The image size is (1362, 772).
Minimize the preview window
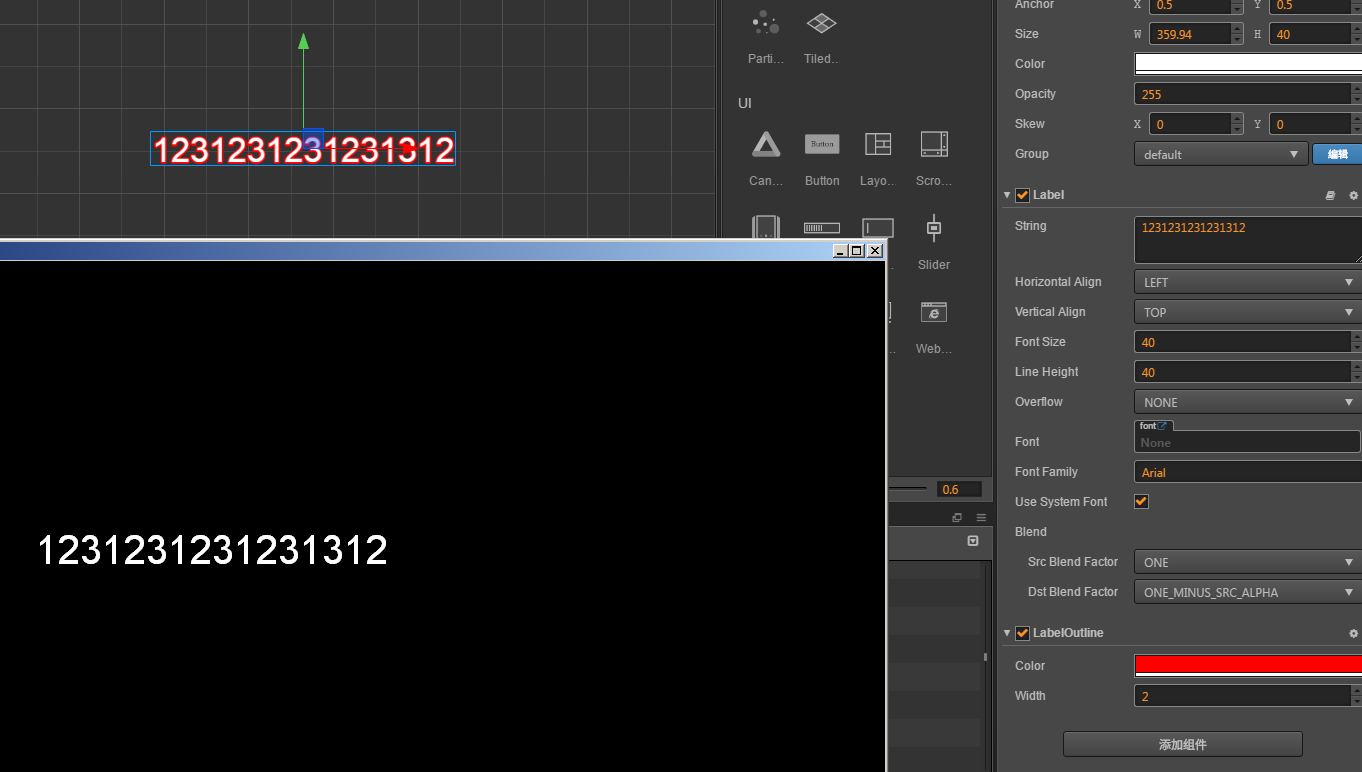[840, 250]
